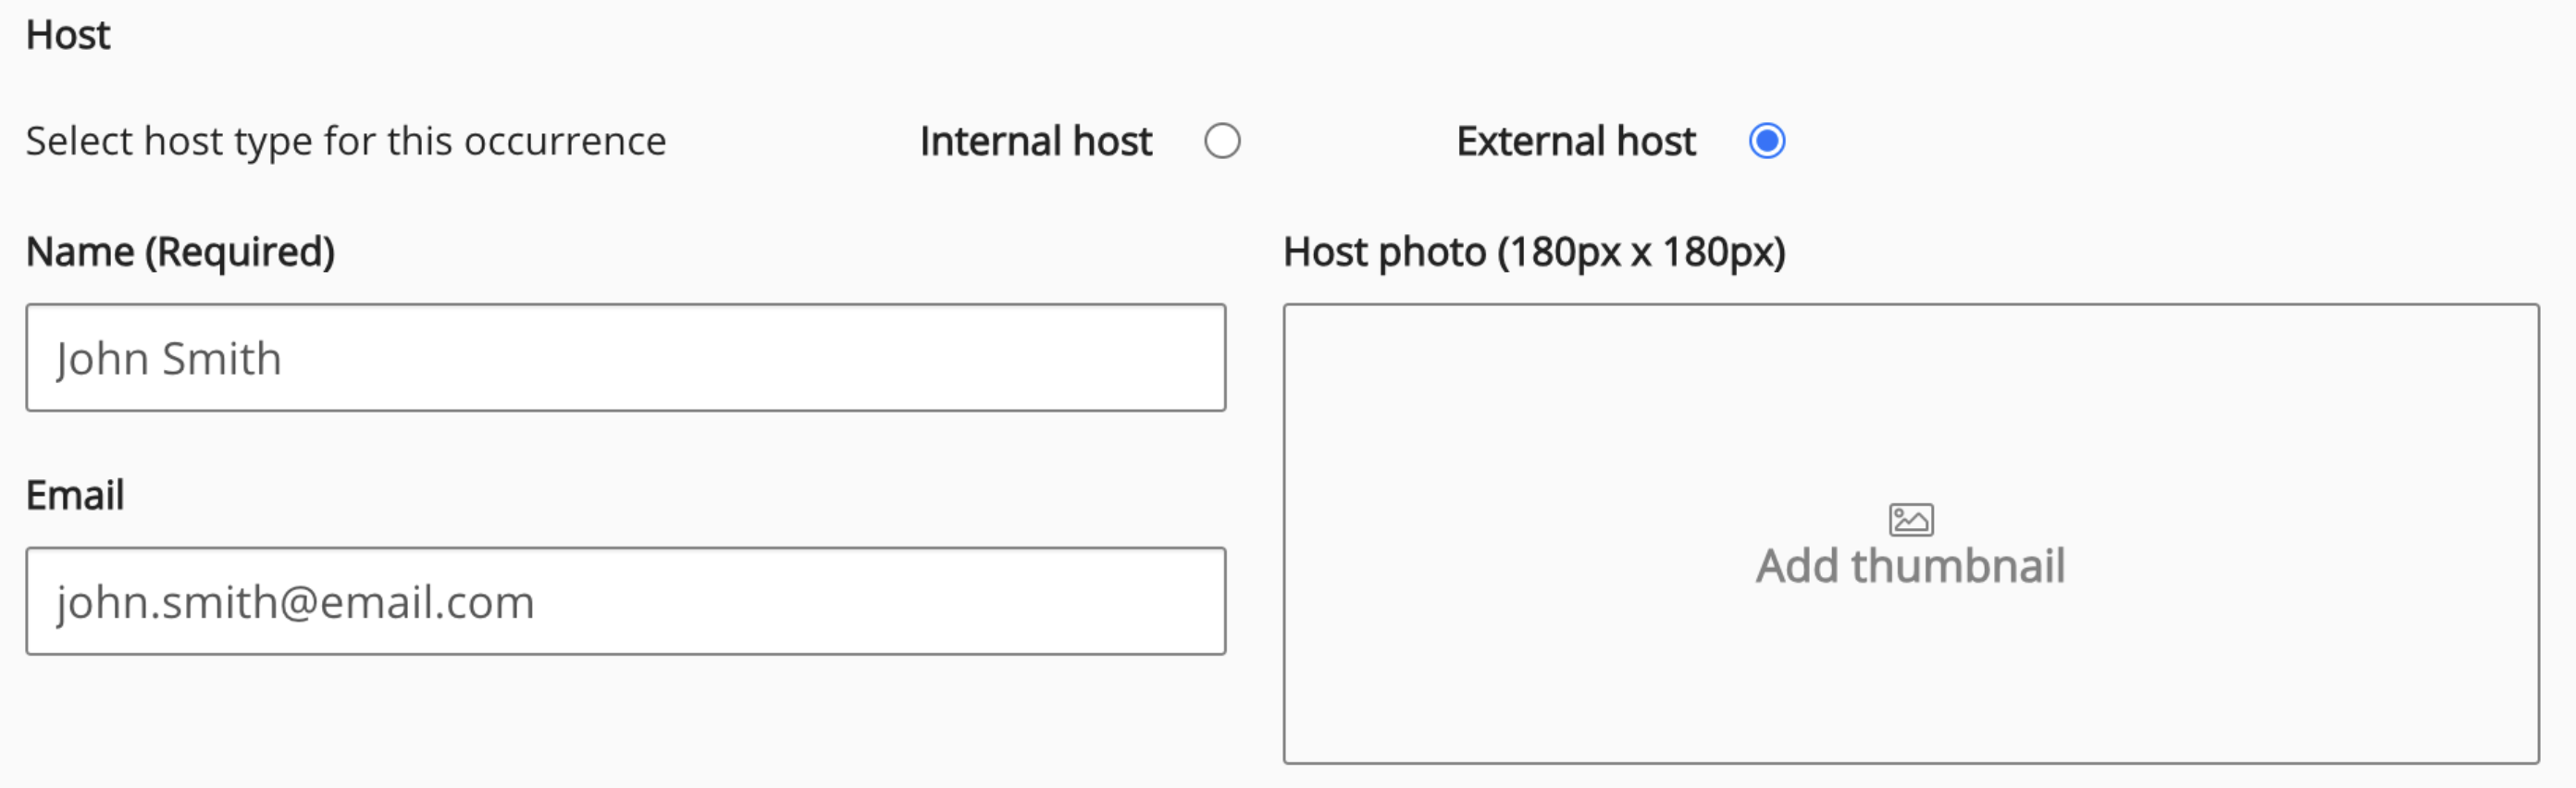Click the image icon above Add thumbnail
Image resolution: width=2576 pixels, height=788 pixels.
click(x=1910, y=519)
